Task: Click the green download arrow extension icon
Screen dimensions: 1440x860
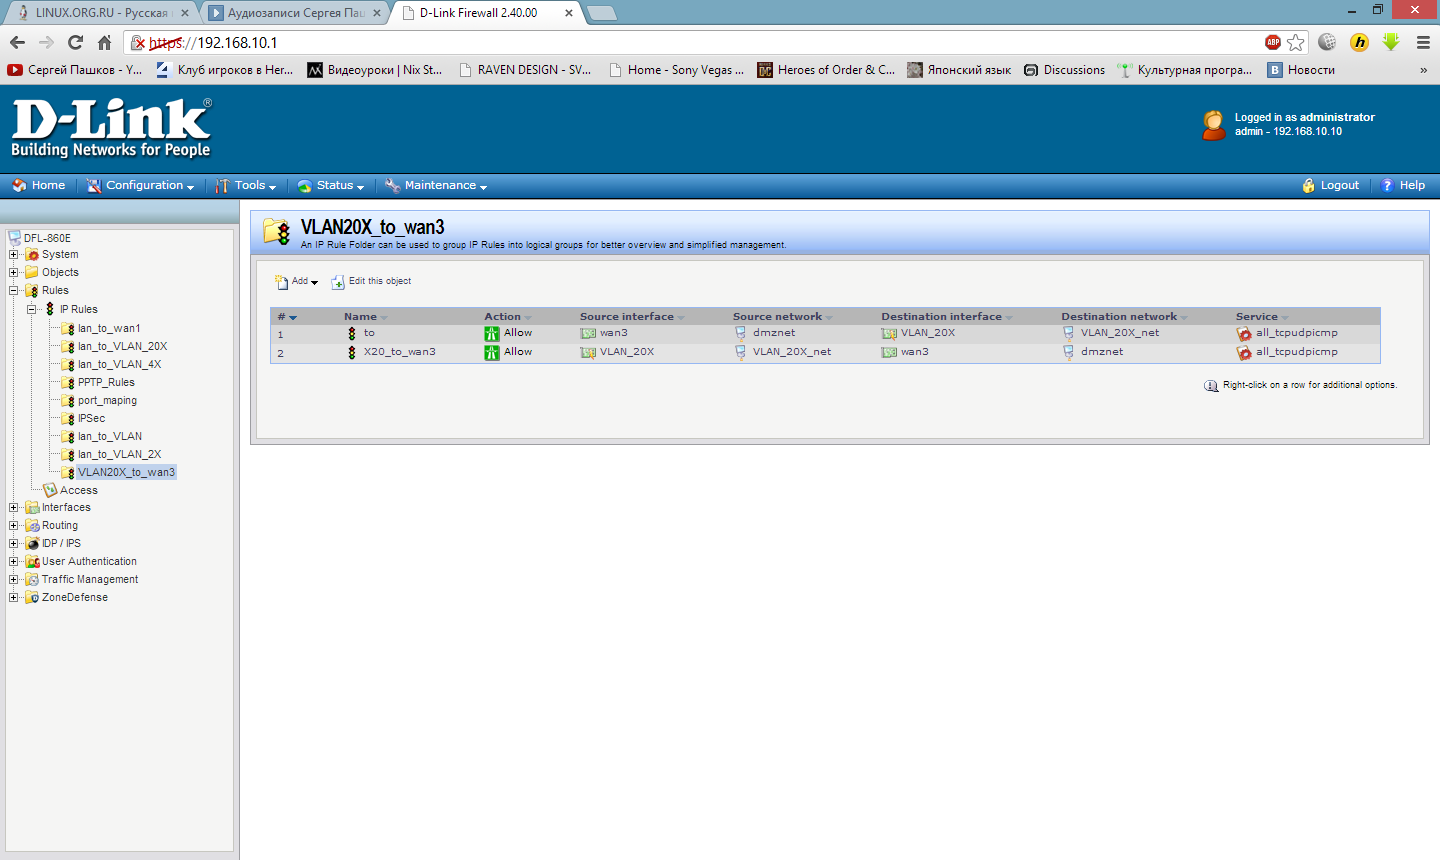Action: tap(1391, 42)
